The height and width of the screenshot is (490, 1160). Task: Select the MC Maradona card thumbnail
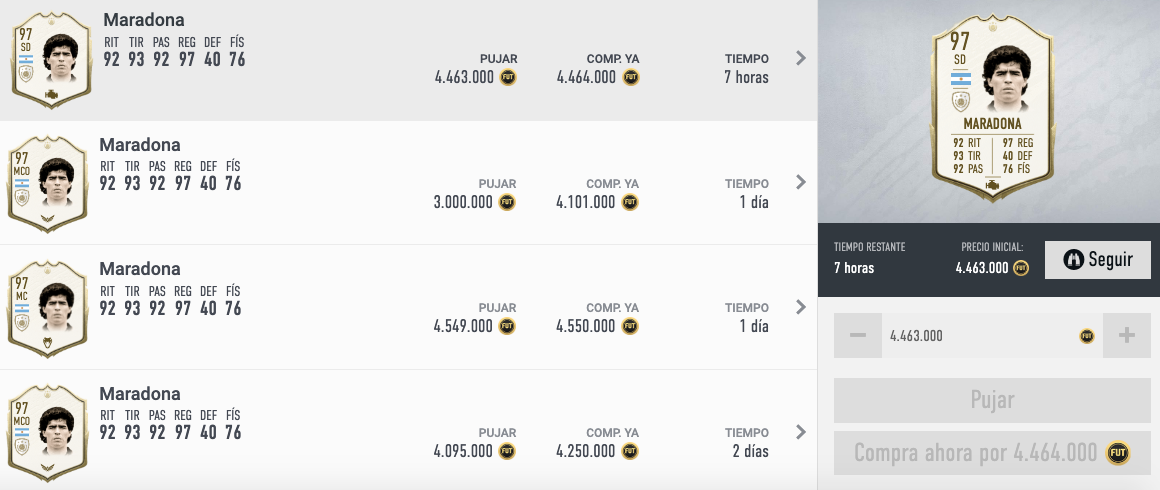click(48, 308)
